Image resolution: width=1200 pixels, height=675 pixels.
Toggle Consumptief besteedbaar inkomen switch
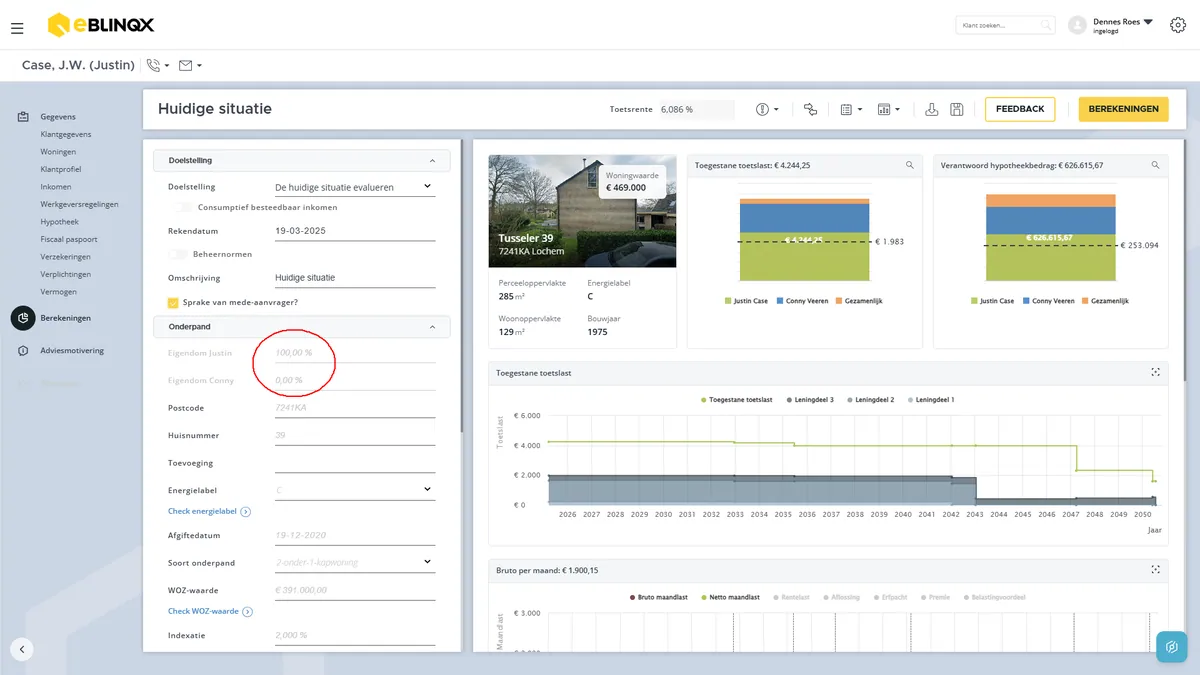click(x=182, y=208)
